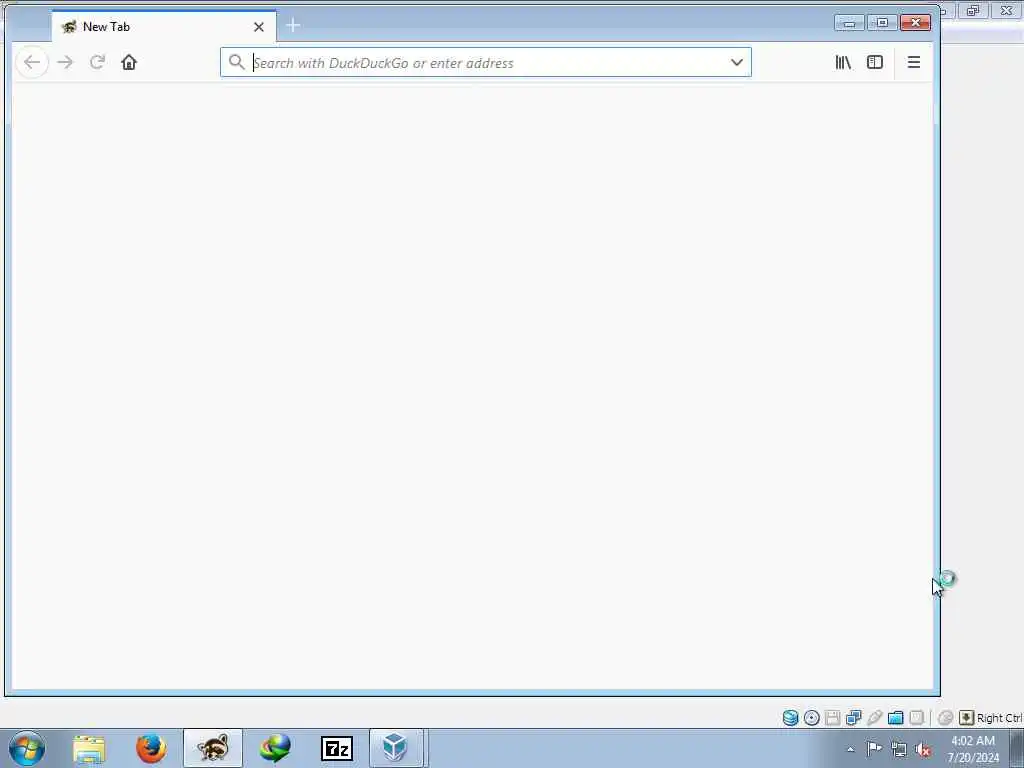1024x768 pixels.
Task: Go back using the back arrow
Action: [x=31, y=63]
